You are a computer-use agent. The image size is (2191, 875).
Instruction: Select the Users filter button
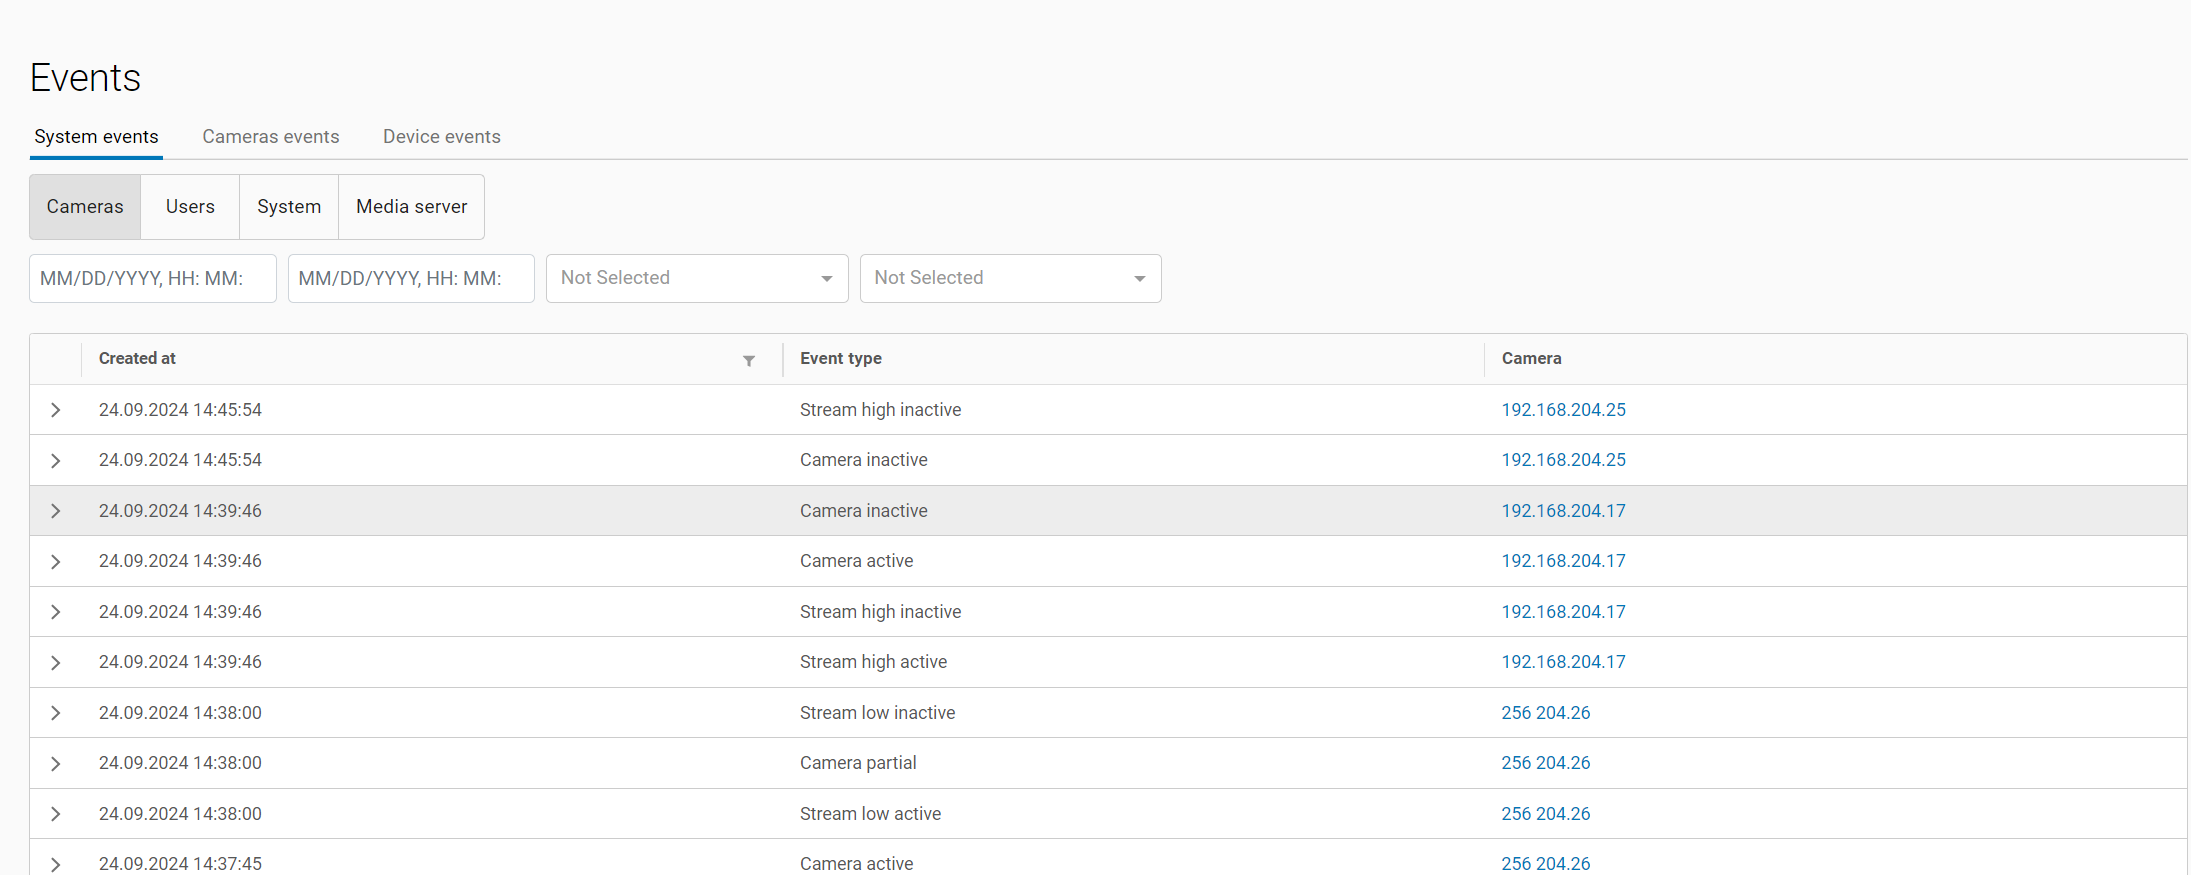(x=190, y=207)
